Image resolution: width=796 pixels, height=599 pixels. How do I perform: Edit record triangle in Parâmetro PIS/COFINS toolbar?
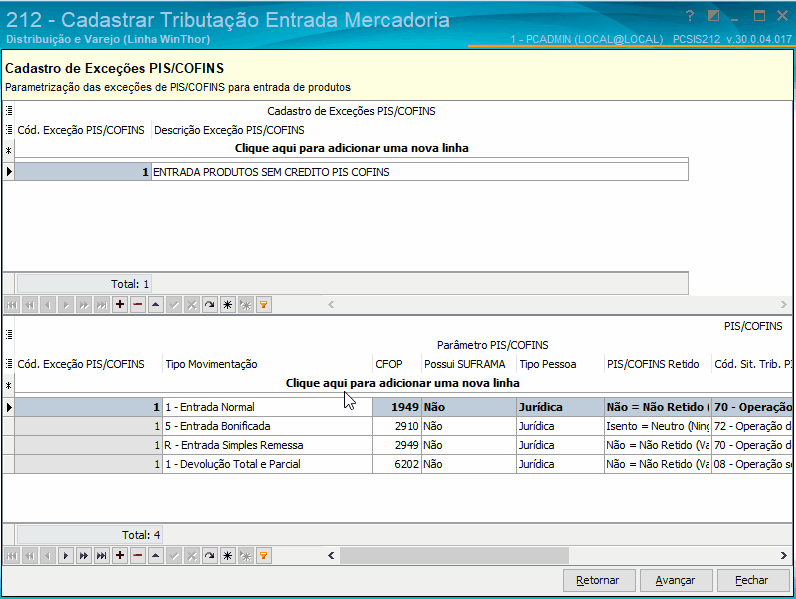tap(156, 555)
